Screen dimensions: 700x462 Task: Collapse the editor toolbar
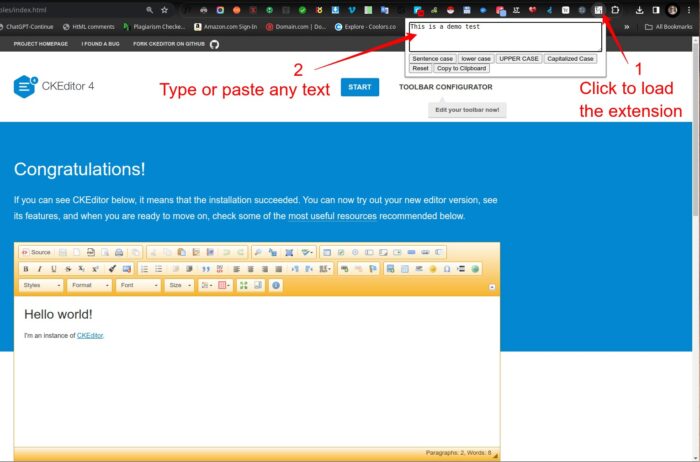(x=492, y=287)
